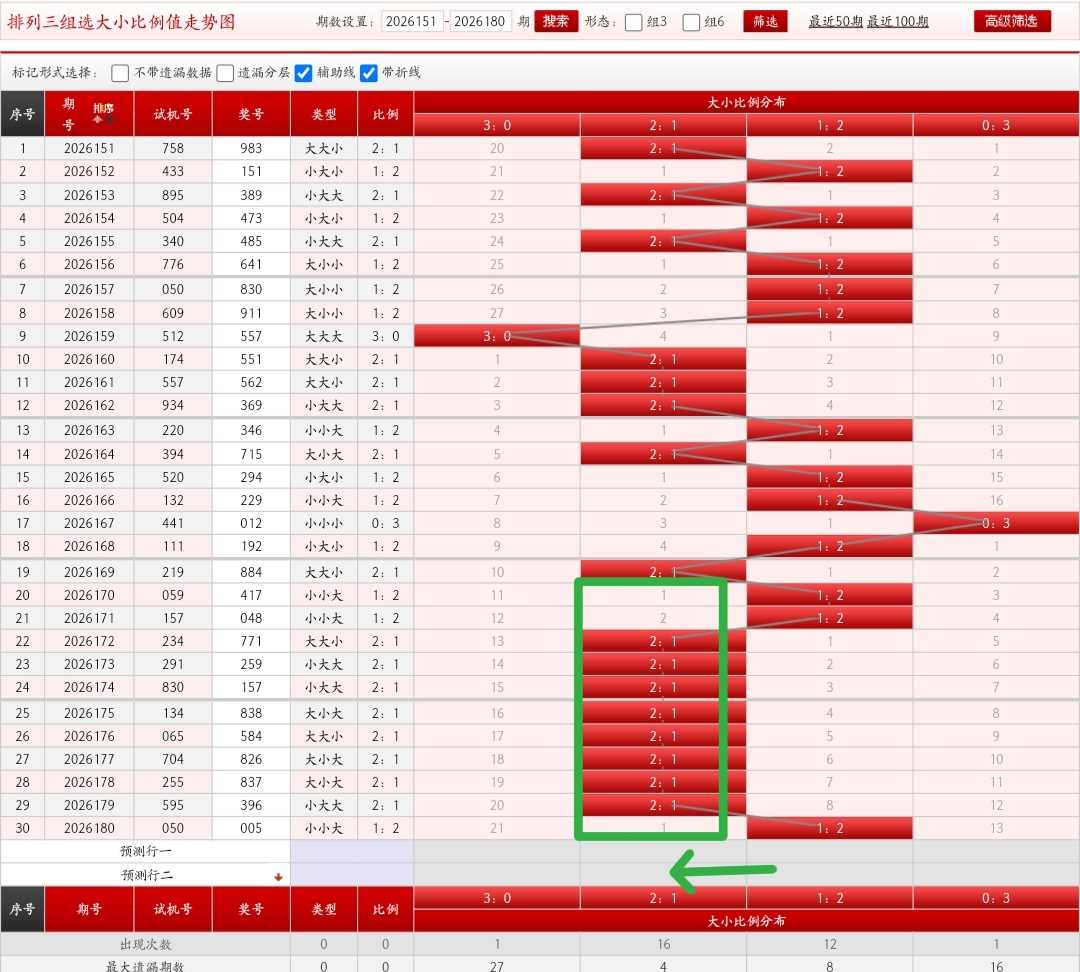Image resolution: width=1080 pixels, height=972 pixels.
Task: Disable the 带折线 checkbox
Action: (369, 73)
